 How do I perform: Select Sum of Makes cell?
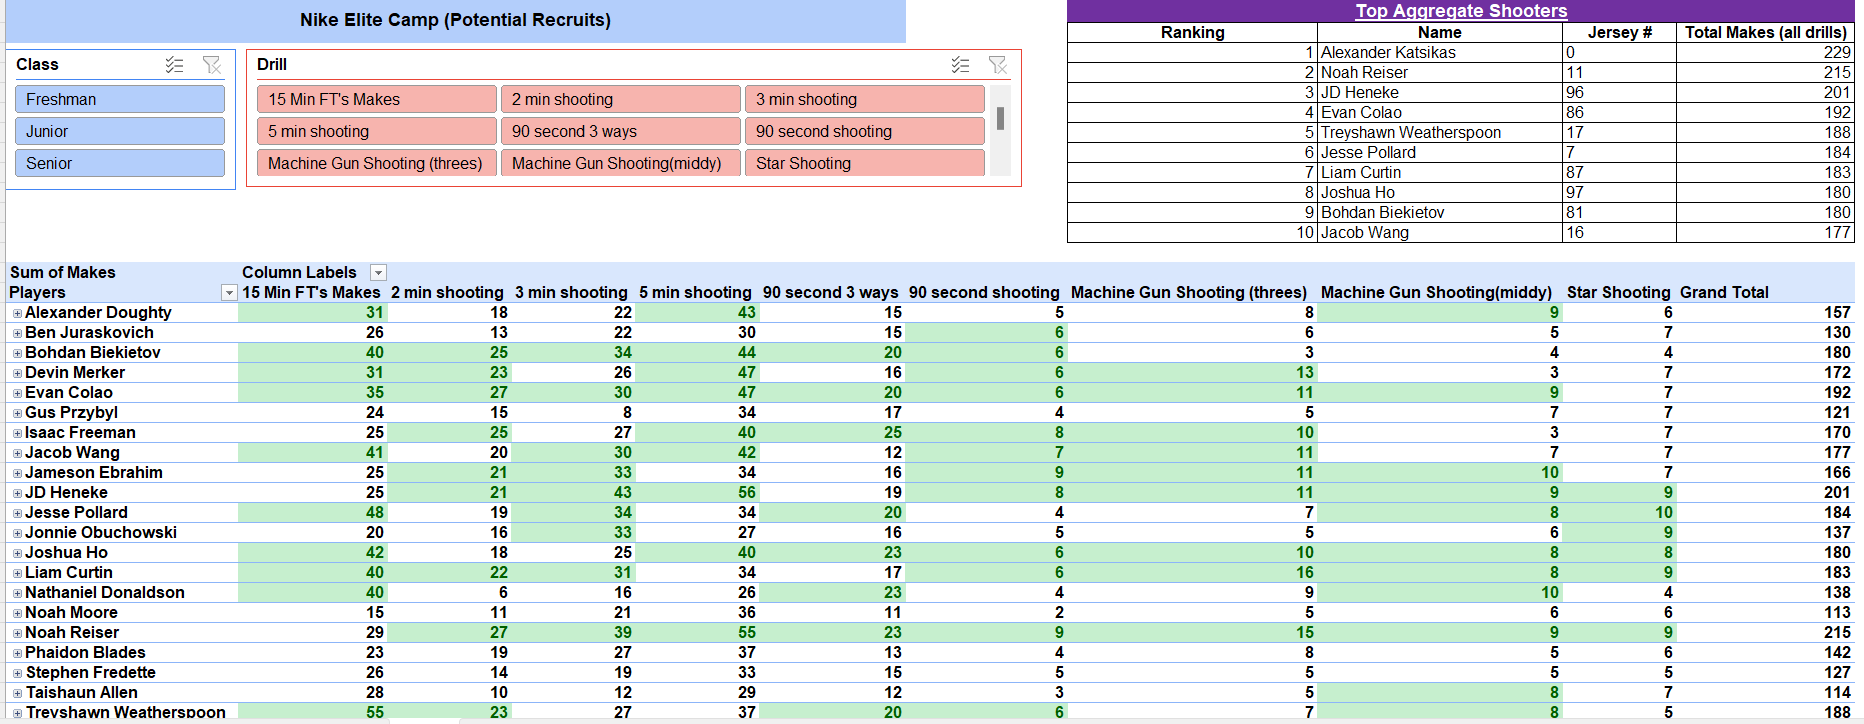tap(122, 272)
